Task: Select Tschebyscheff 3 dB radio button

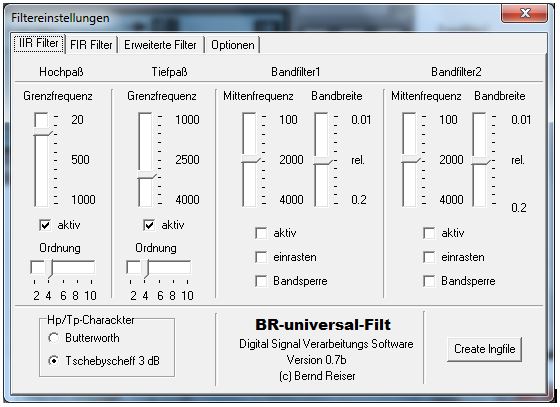Action: [54, 361]
